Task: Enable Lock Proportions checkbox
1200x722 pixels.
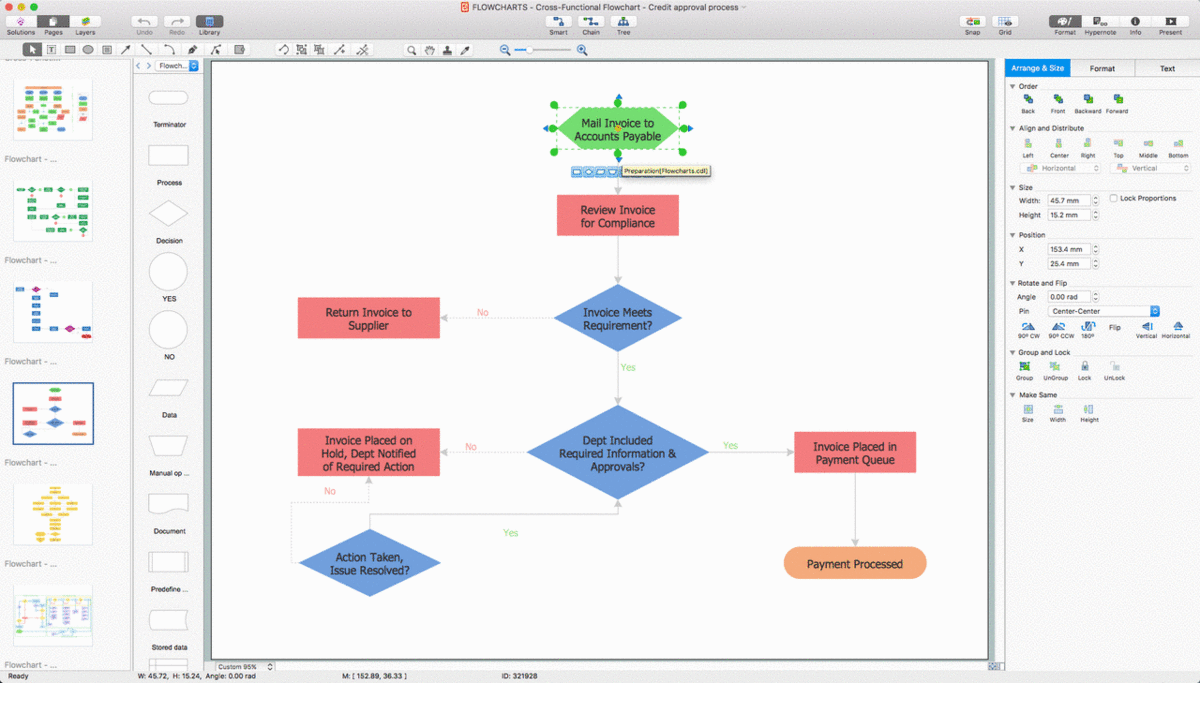Action: 1114,199
